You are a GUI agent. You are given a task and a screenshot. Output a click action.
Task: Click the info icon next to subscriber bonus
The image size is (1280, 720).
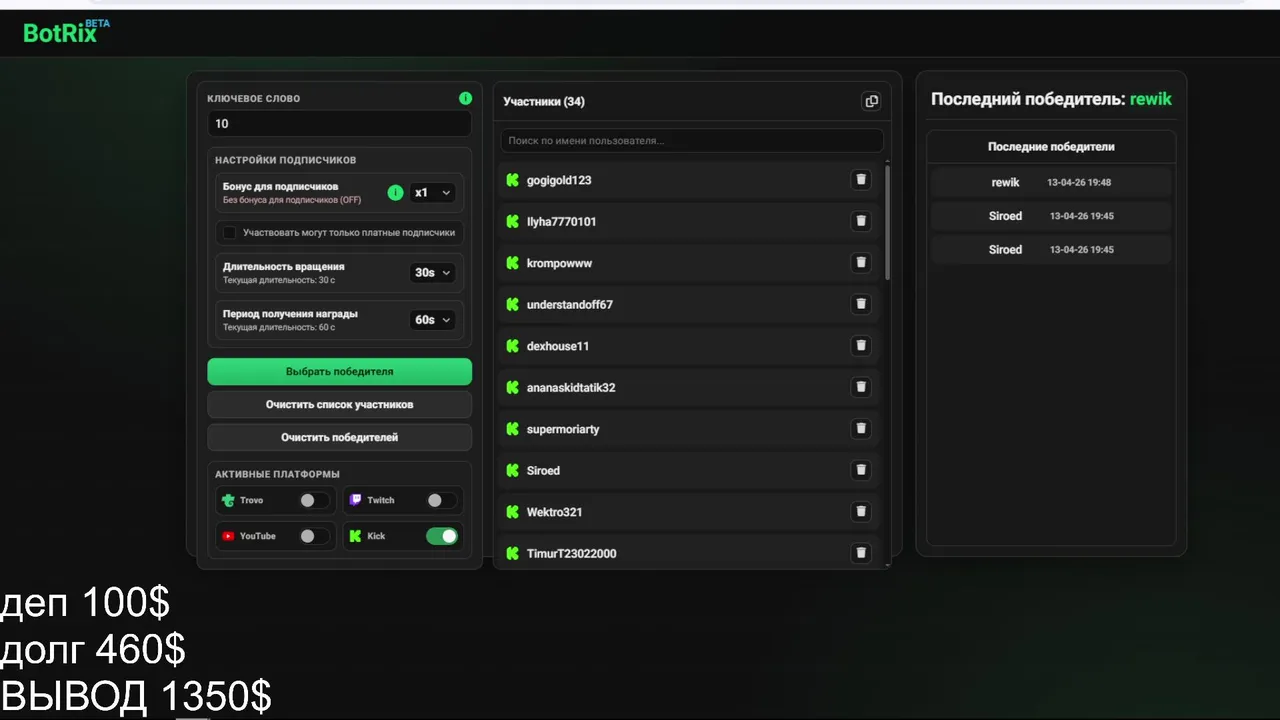[395, 192]
